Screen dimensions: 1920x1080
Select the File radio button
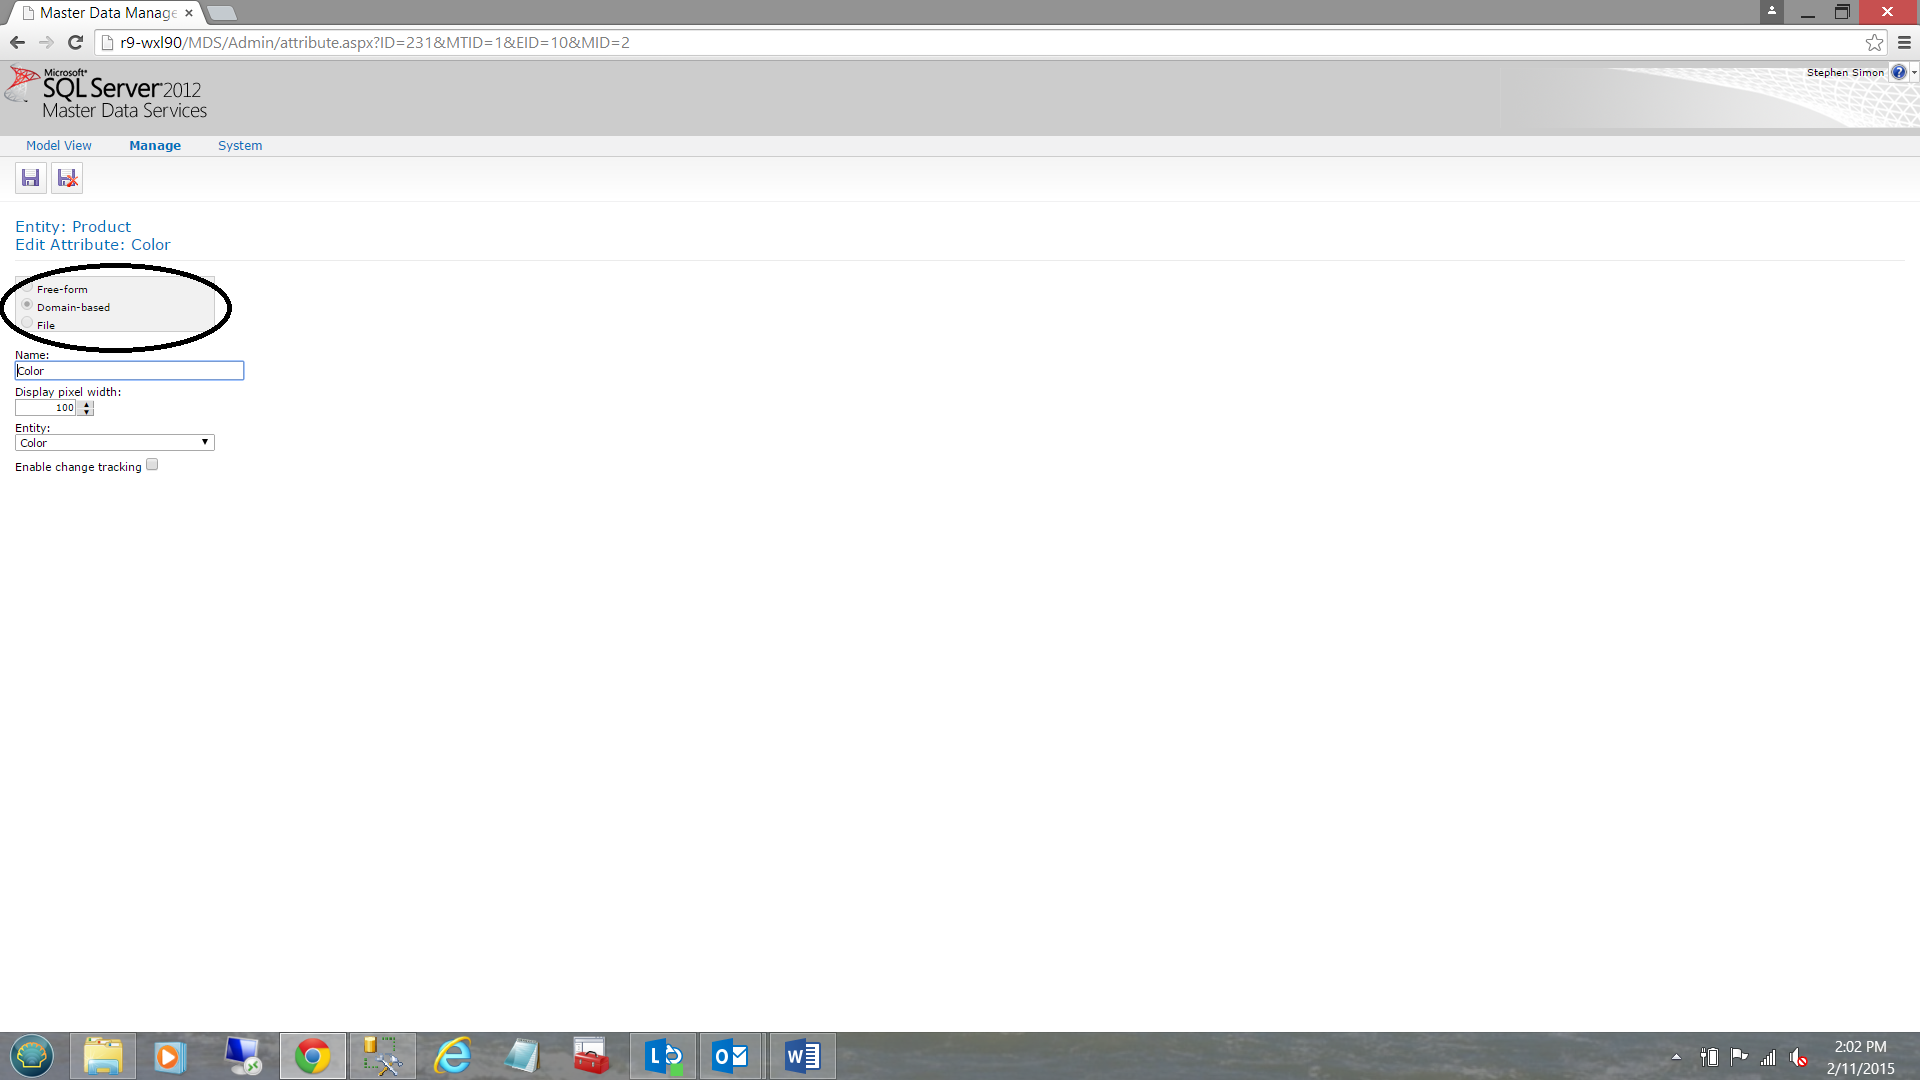pos(27,324)
